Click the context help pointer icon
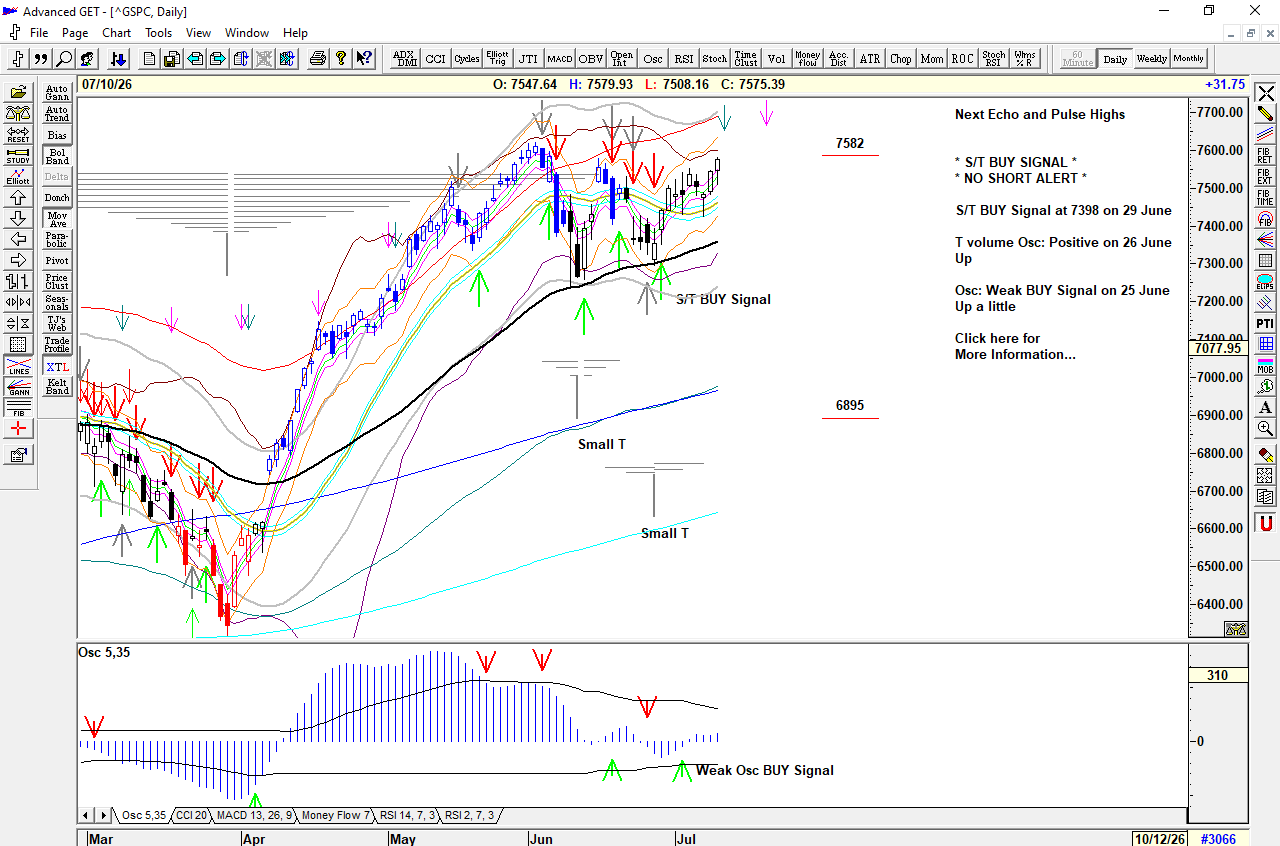Screen dimensions: 1280x846 [x=364, y=59]
